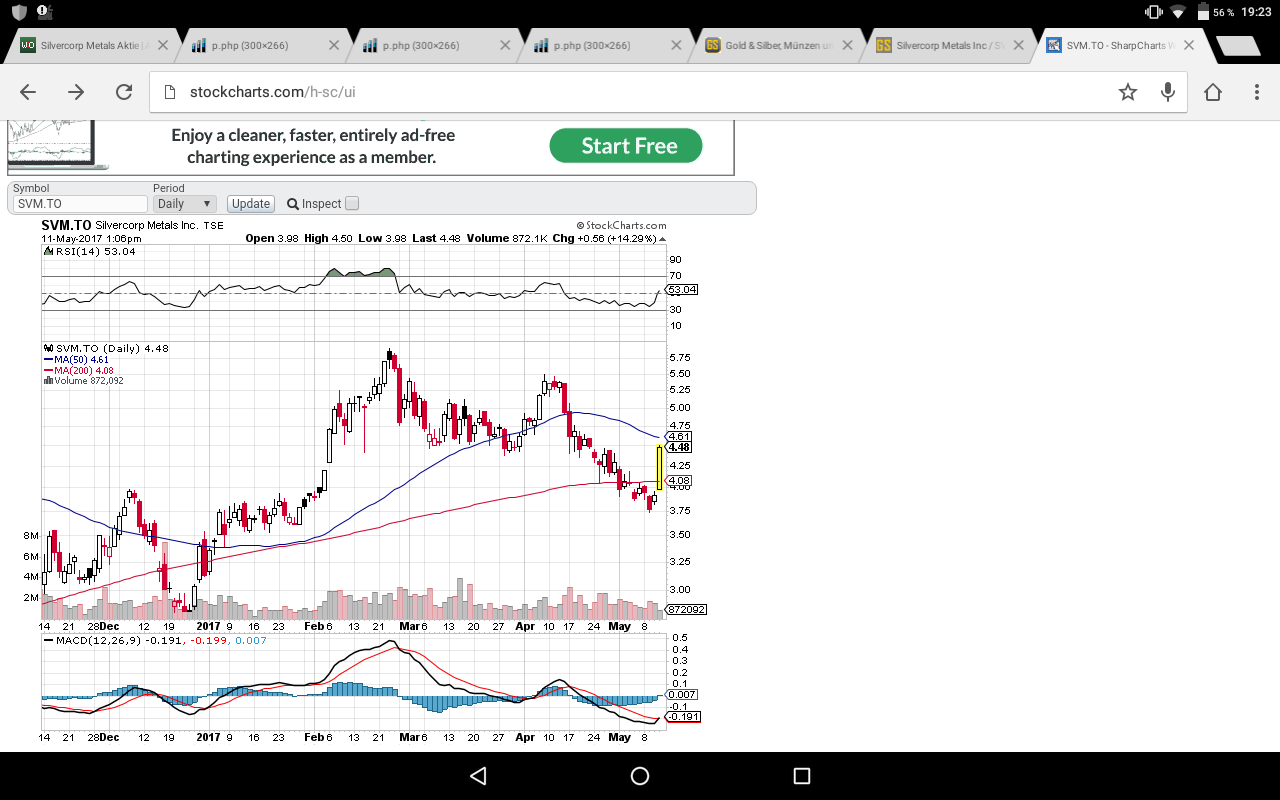Viewport: 1280px width, 800px height.
Task: Close the SVM.TO - SharpCharts tab
Action: coord(1189,45)
